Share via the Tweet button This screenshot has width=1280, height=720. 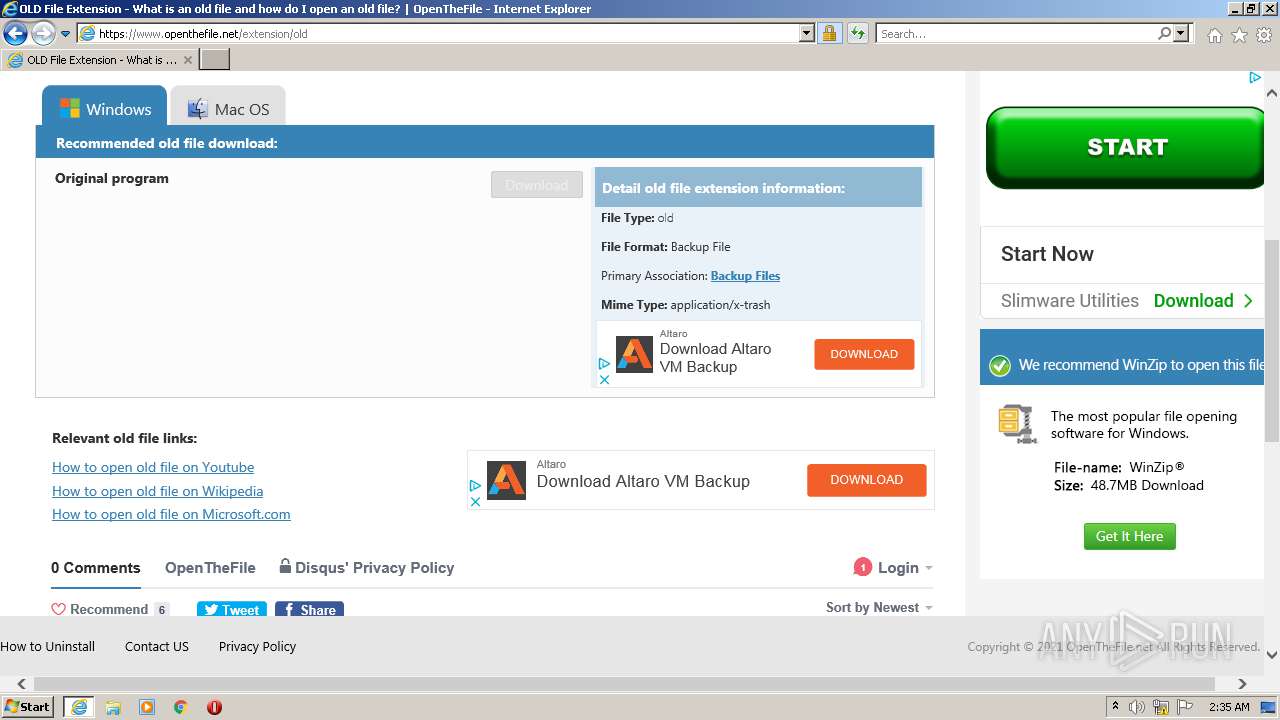point(231,609)
